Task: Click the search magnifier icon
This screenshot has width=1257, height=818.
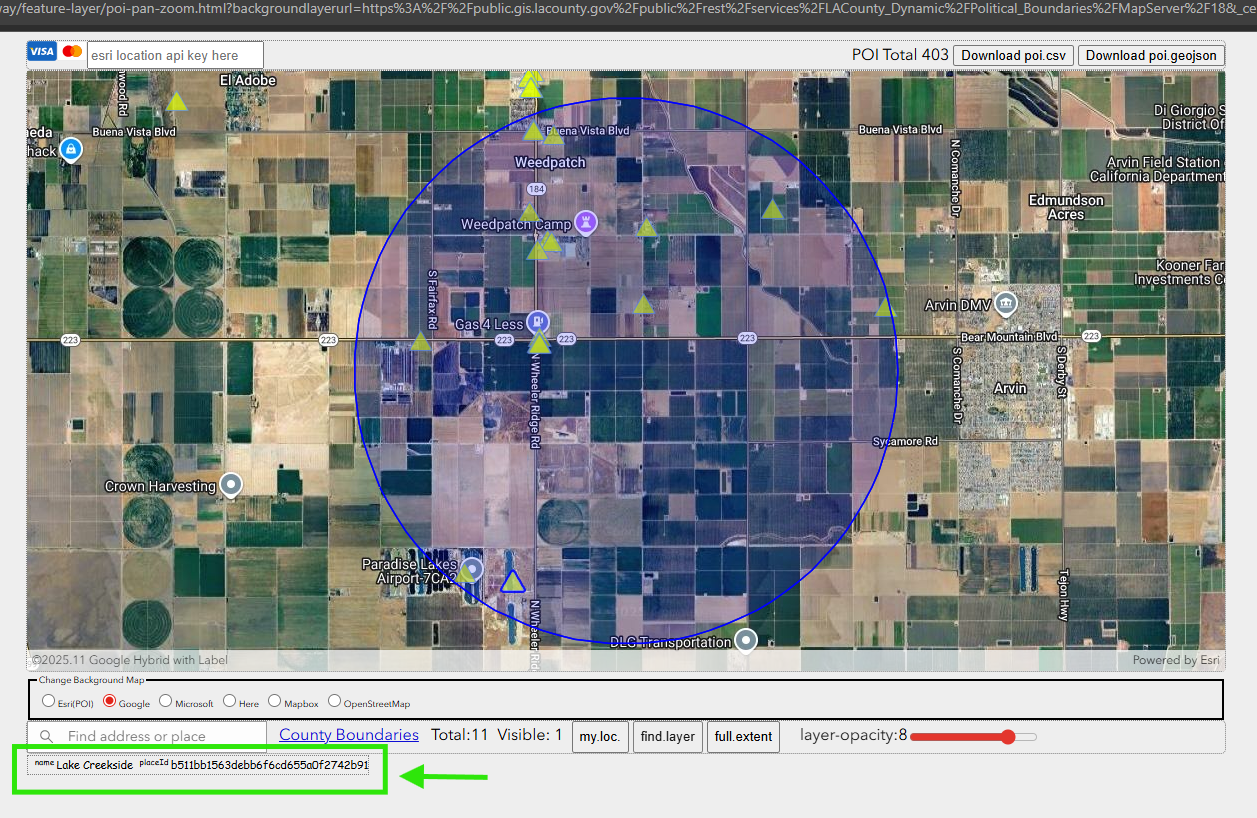Action: pyautogui.click(x=46, y=736)
